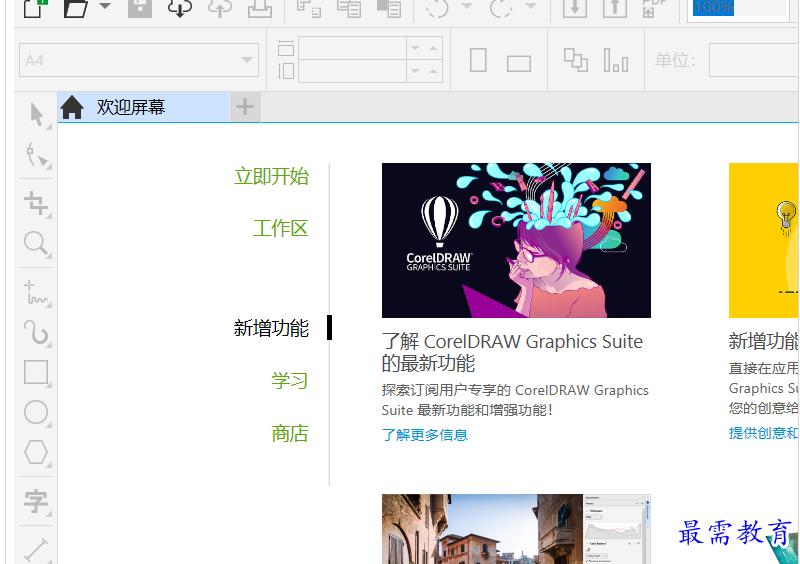
Task: Open the 立即开始 section
Action: tap(271, 176)
